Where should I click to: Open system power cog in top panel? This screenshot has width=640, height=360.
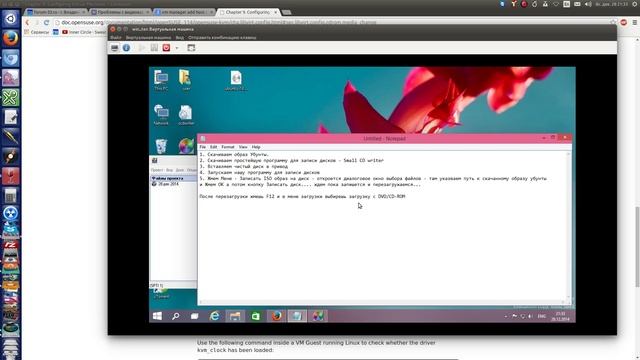635,4
